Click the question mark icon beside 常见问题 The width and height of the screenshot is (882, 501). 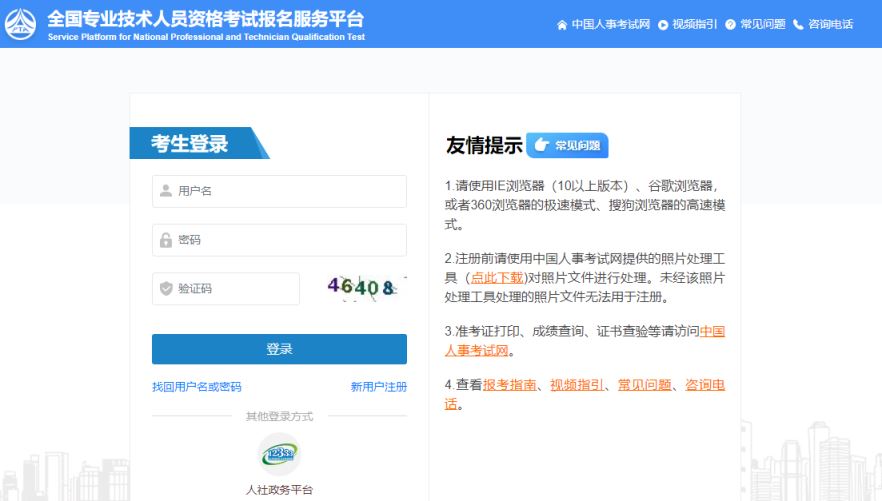click(730, 24)
